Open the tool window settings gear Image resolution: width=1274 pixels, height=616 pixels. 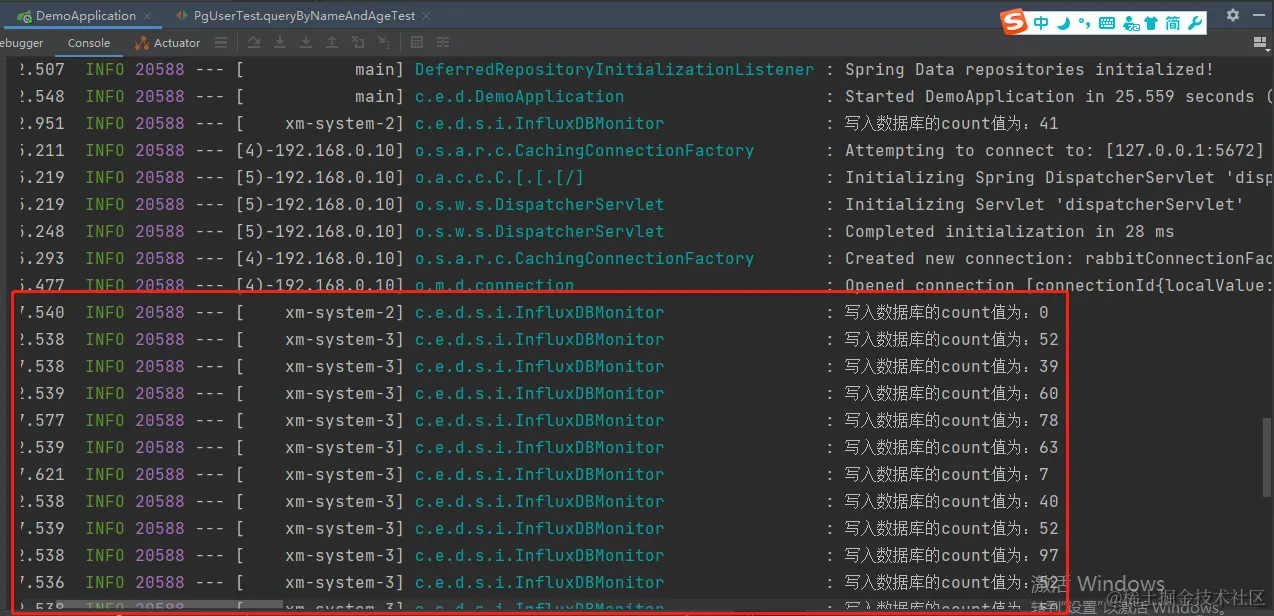pos(1233,15)
